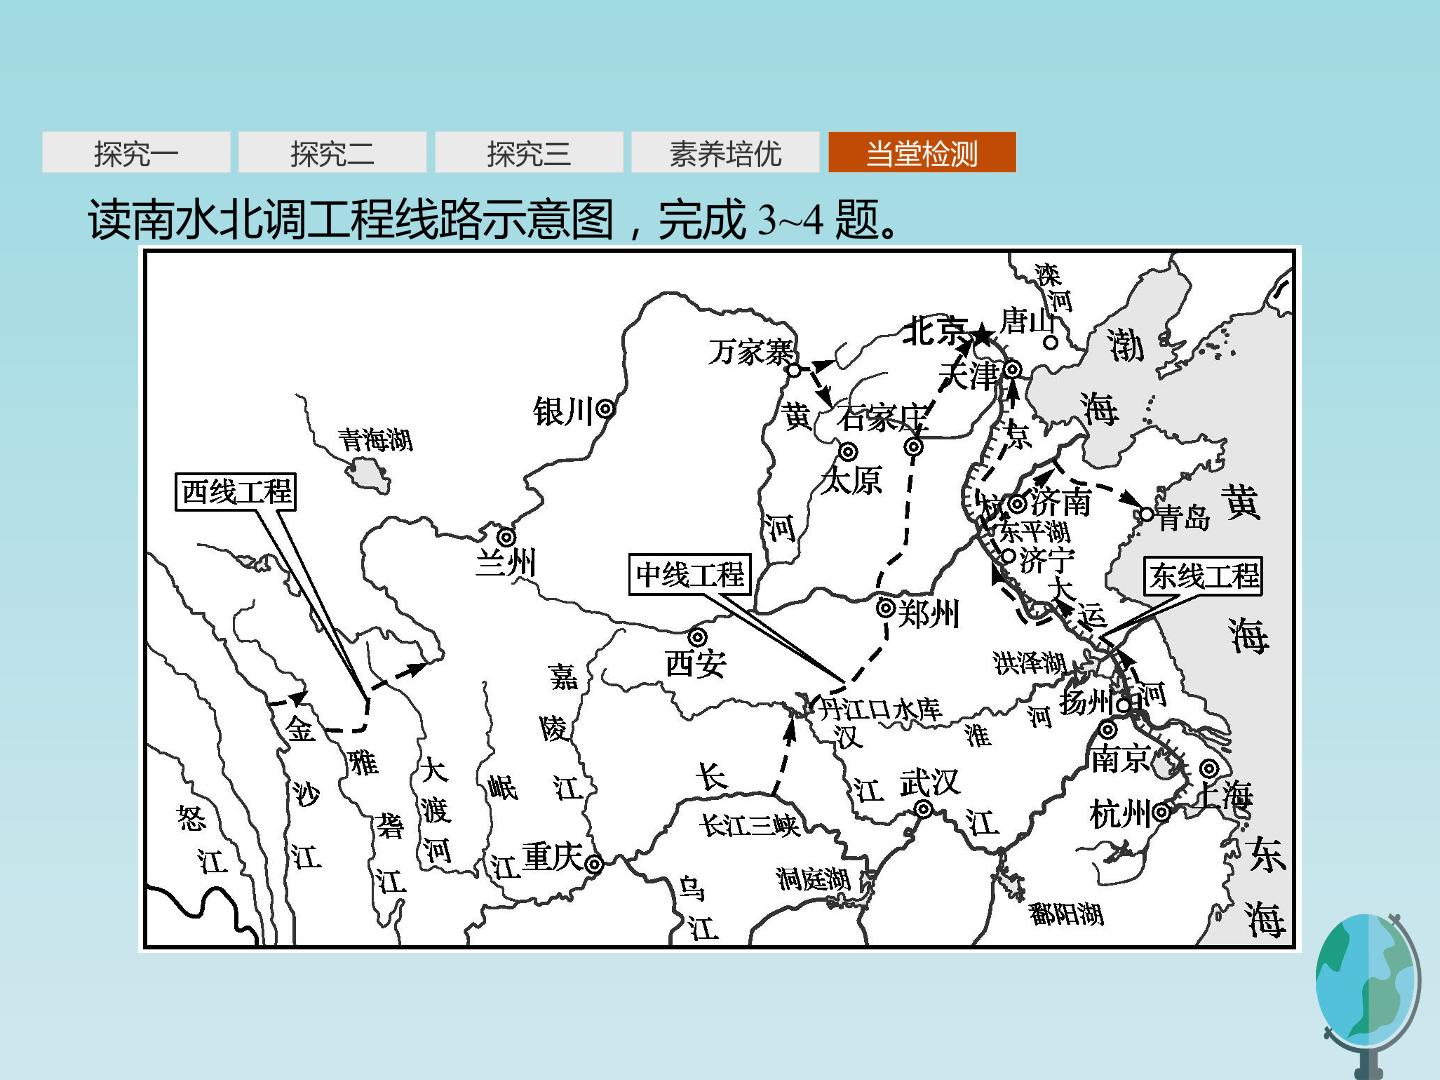Select the 南京 city label
Viewport: 1440px width, 1080px height.
pyautogui.click(x=1120, y=759)
